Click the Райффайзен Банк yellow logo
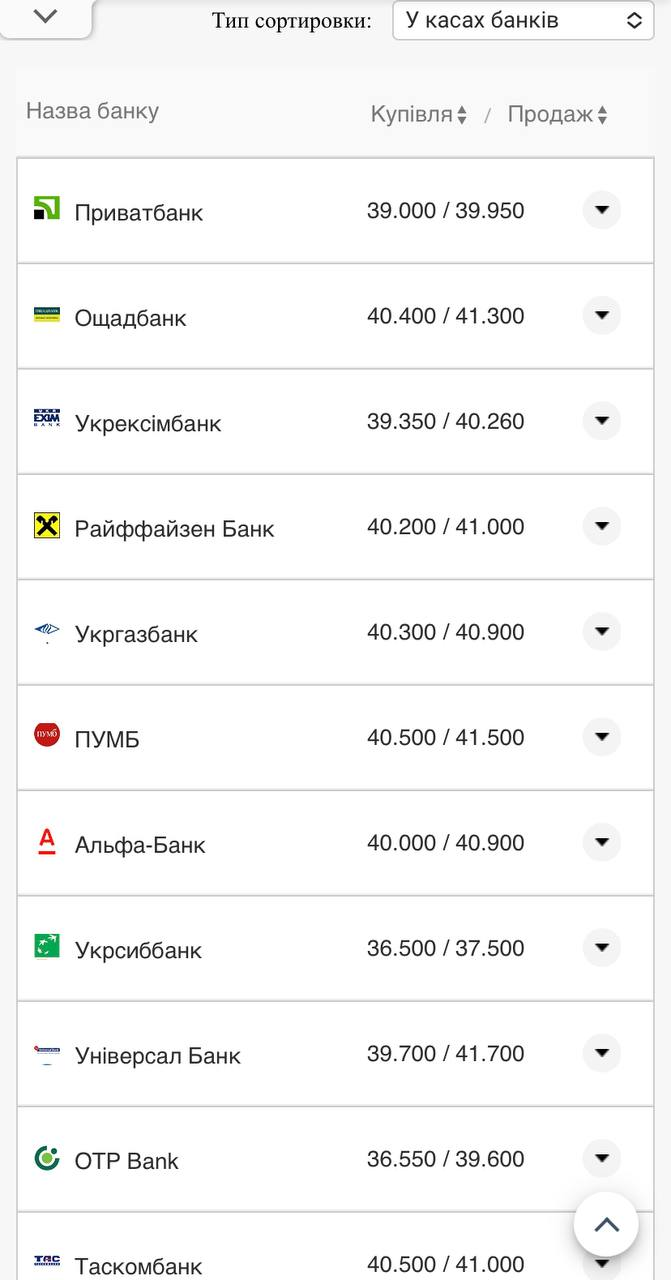 click(x=47, y=525)
